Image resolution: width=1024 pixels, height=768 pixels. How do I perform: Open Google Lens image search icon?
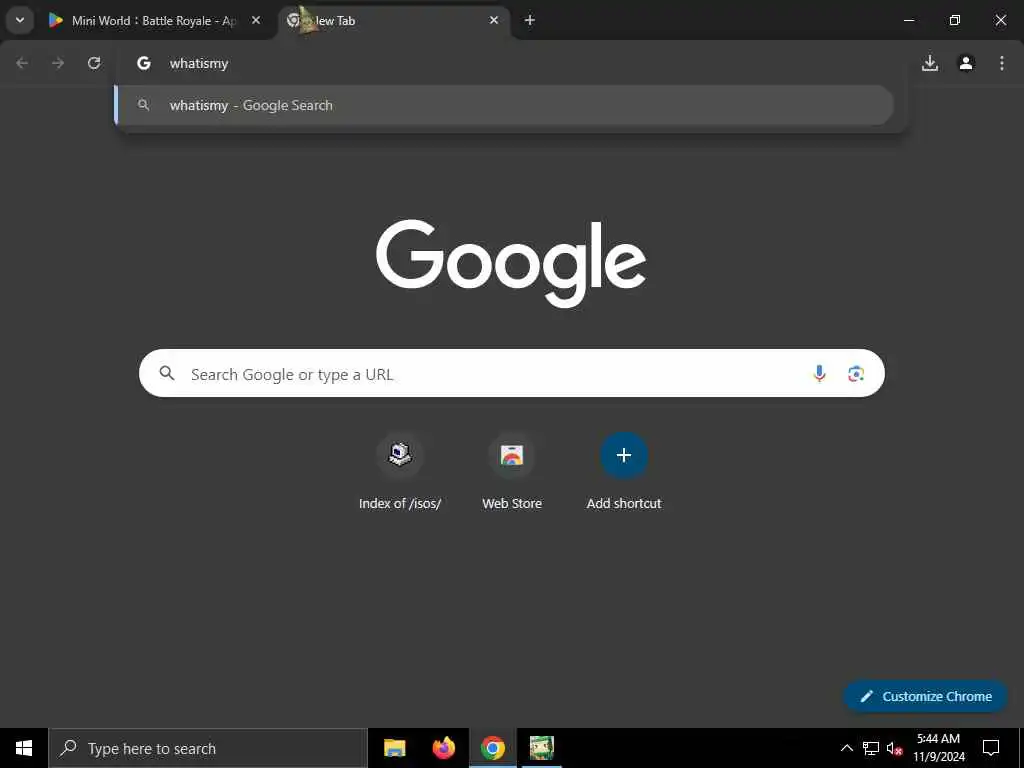(856, 374)
